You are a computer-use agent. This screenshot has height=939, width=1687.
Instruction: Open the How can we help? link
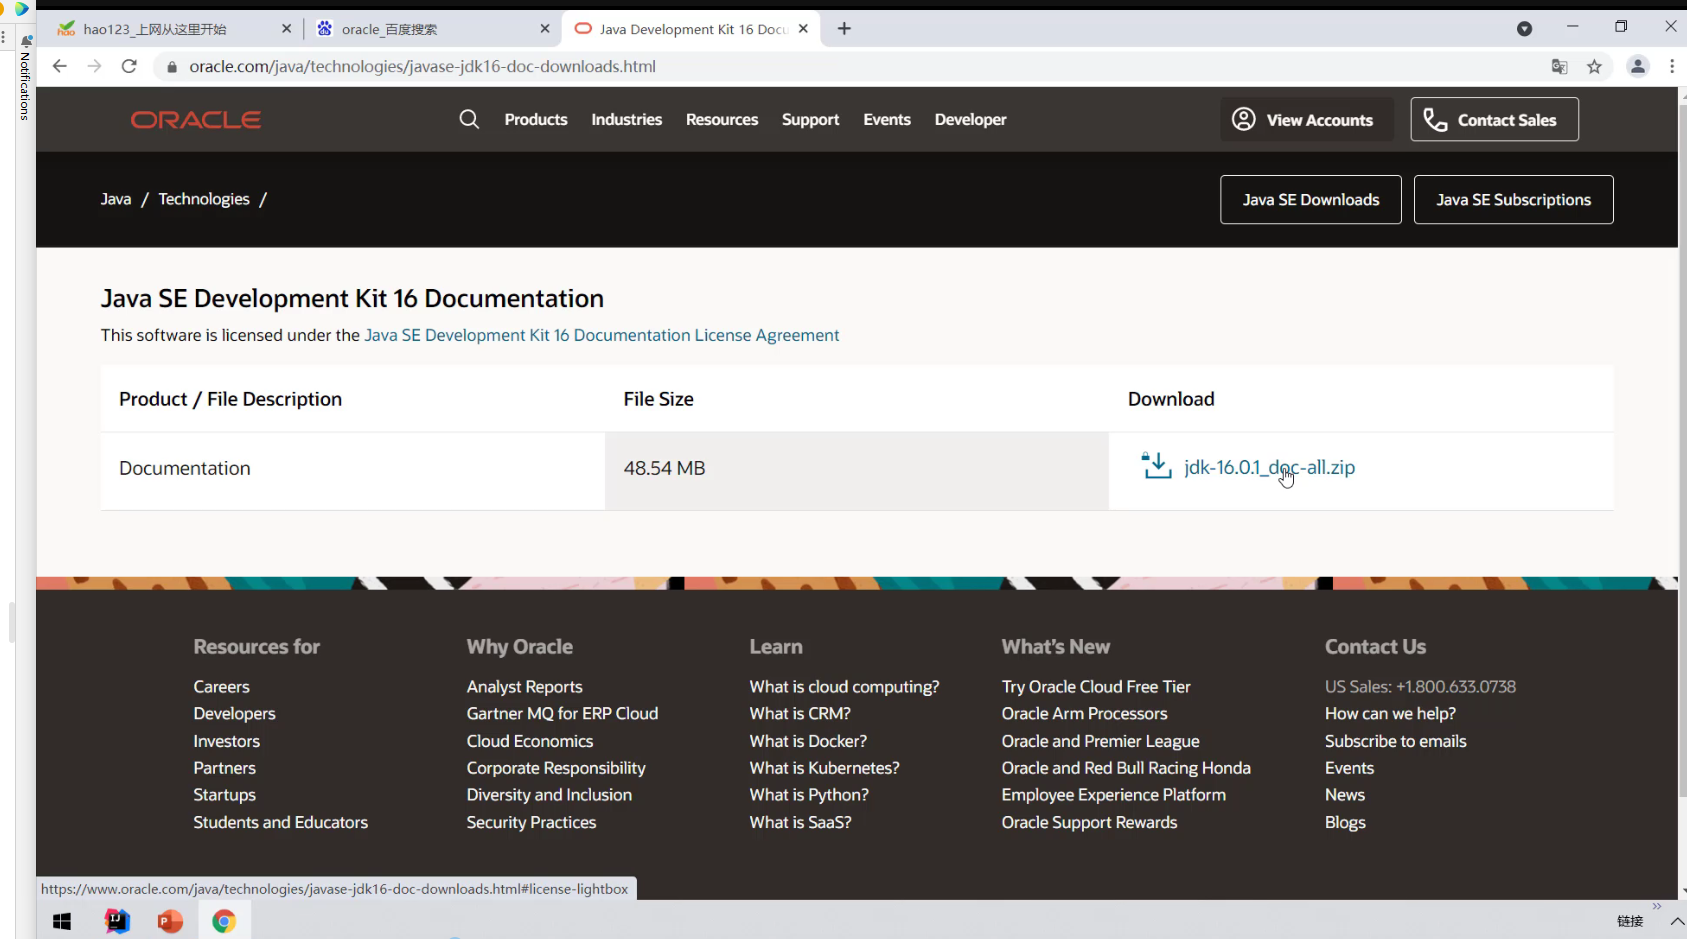point(1391,714)
